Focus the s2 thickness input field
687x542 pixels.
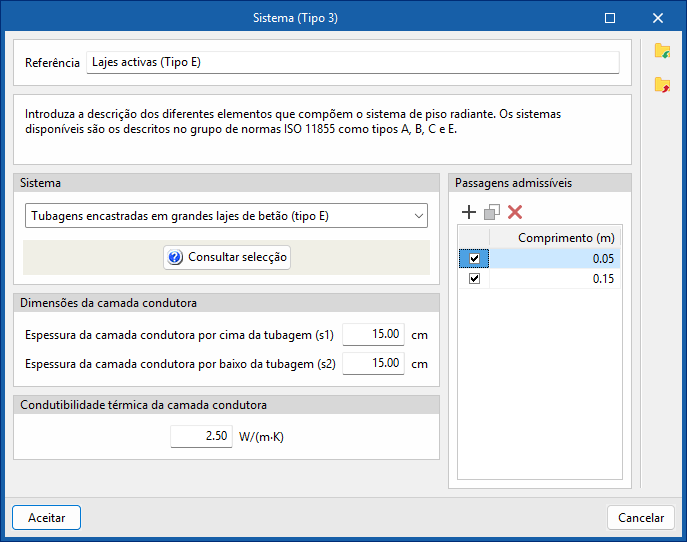(x=373, y=364)
